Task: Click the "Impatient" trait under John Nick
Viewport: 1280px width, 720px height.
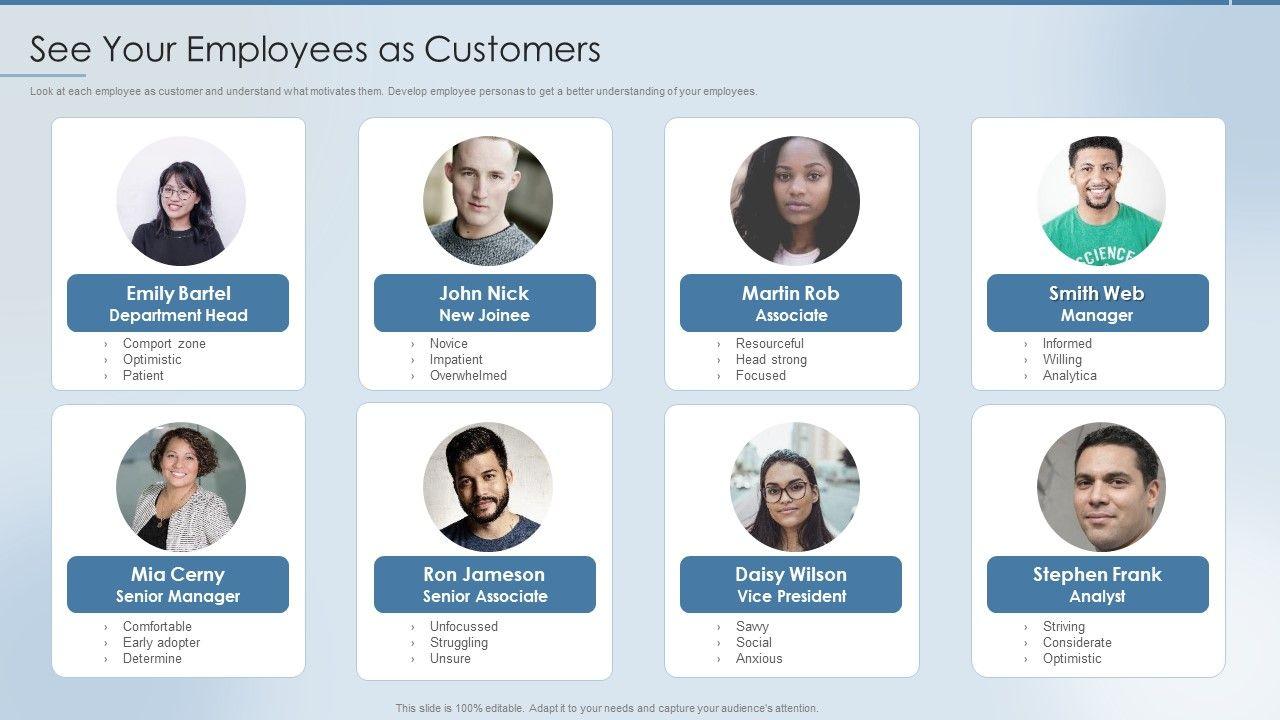Action: [x=456, y=359]
